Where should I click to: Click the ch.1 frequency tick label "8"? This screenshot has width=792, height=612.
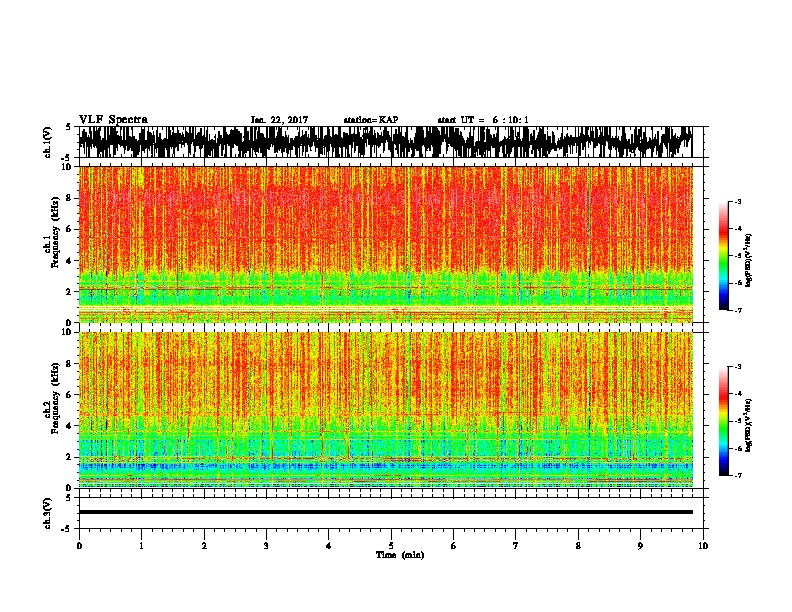coord(69,198)
